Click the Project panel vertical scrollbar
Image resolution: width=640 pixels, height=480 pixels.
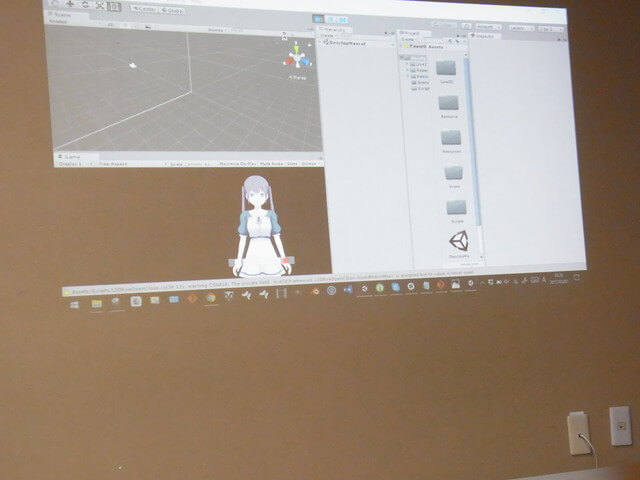(473, 141)
